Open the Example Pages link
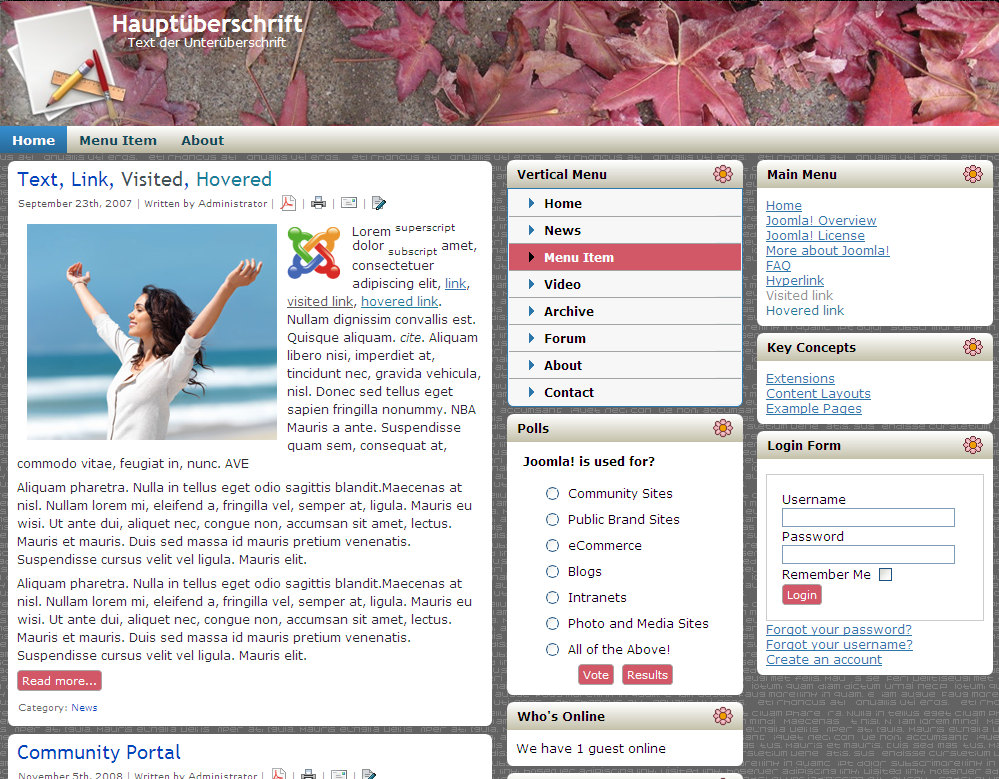This screenshot has width=999, height=779. [x=814, y=408]
